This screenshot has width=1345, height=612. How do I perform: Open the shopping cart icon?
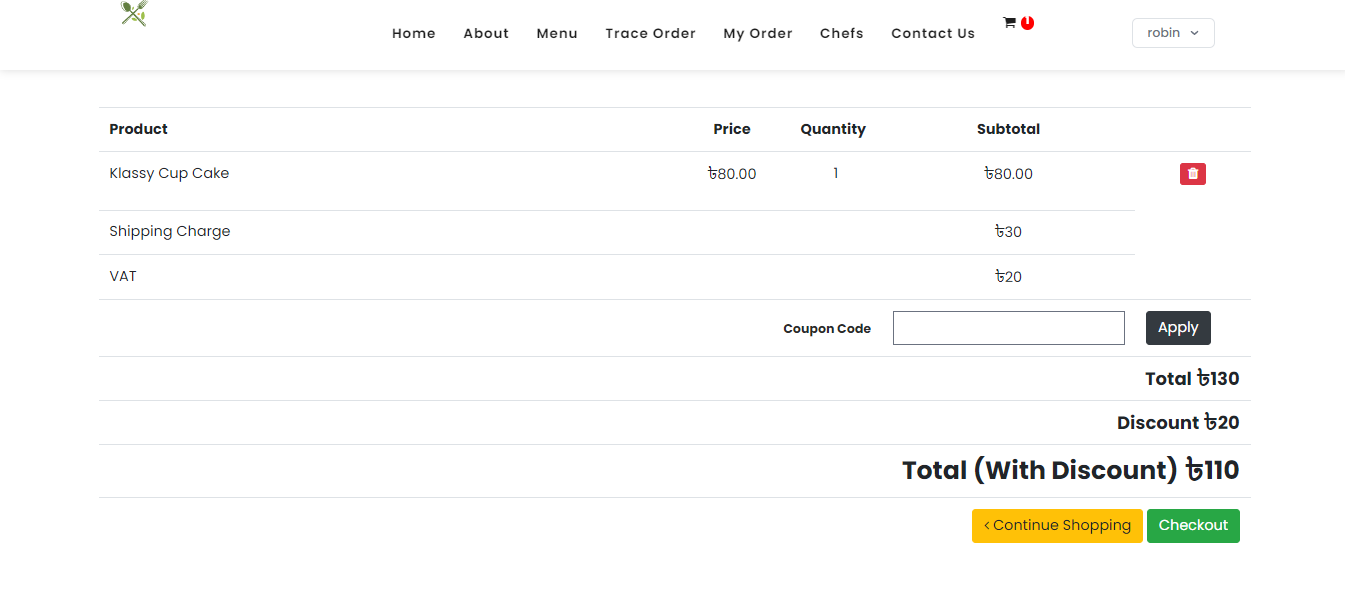tap(1009, 22)
